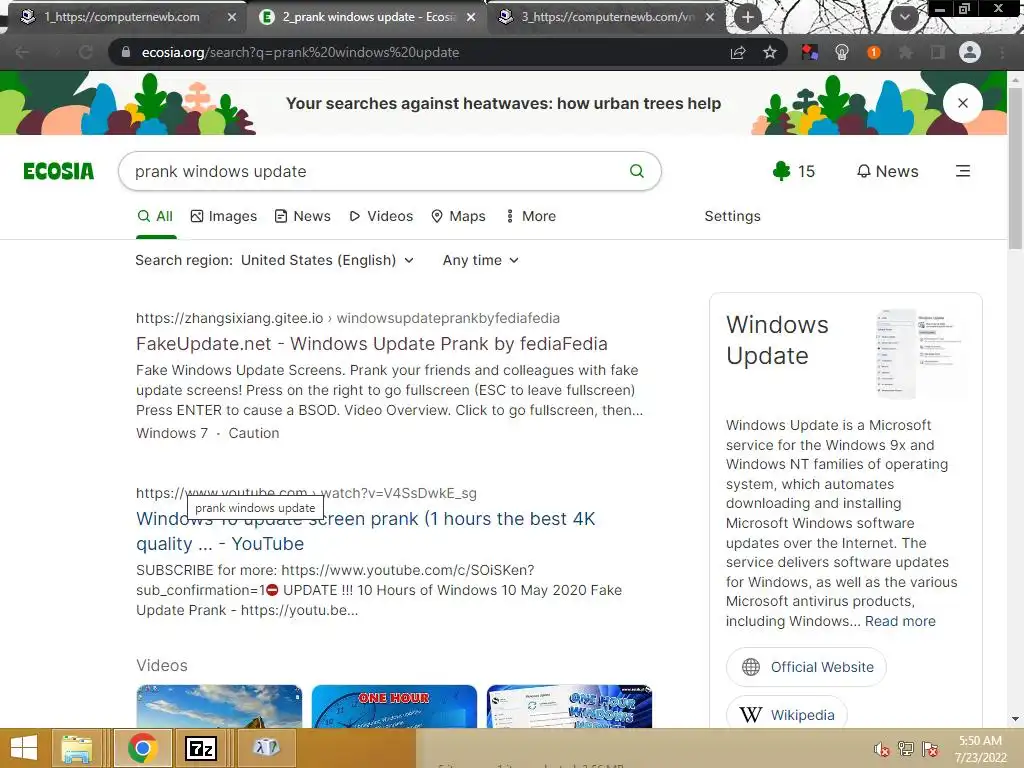The width and height of the screenshot is (1024, 768).
Task: Click Read more in Windows Update panel
Action: [900, 621]
